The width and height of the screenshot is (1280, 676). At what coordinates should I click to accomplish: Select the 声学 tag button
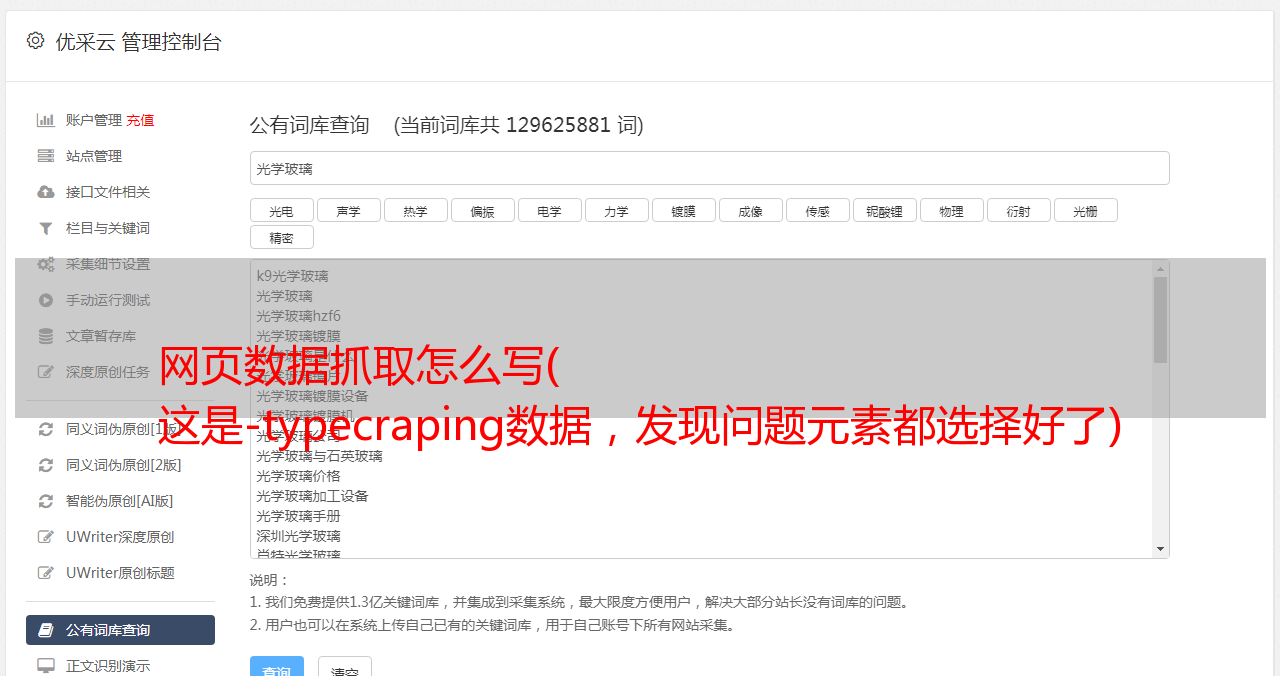(348, 210)
